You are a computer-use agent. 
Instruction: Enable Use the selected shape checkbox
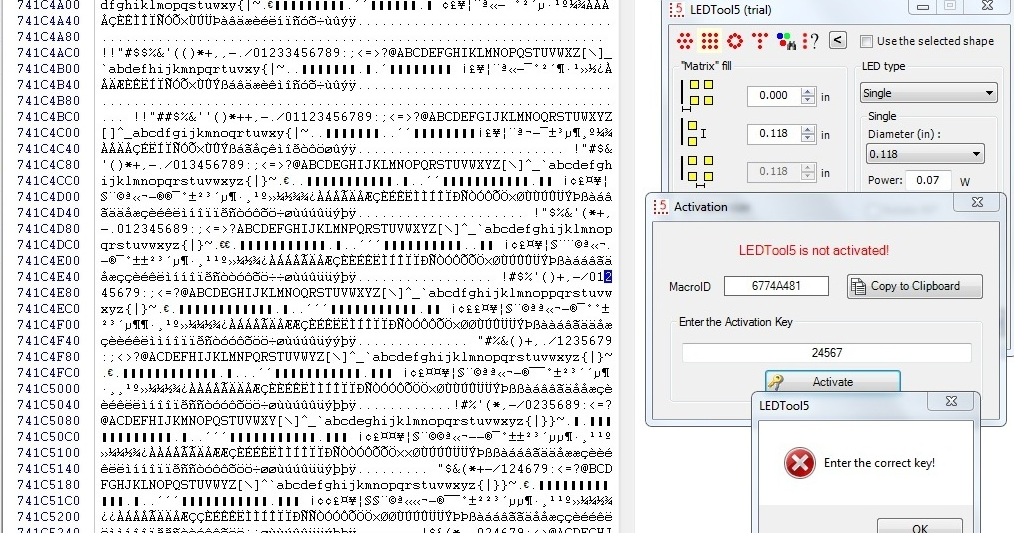[866, 41]
